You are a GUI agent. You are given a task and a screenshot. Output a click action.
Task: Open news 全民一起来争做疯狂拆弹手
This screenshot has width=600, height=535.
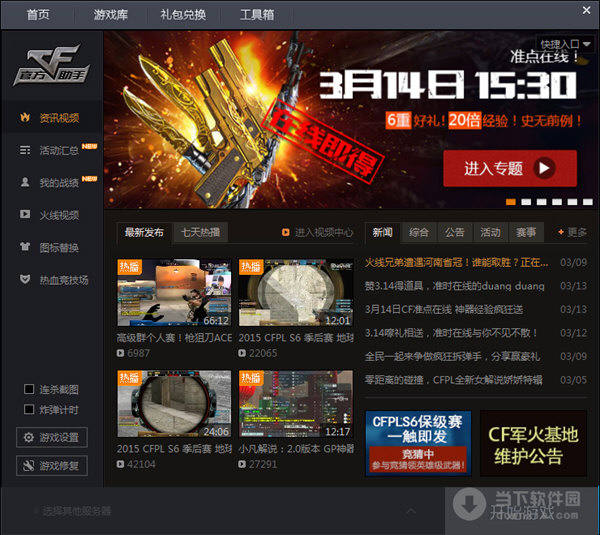coord(452,356)
